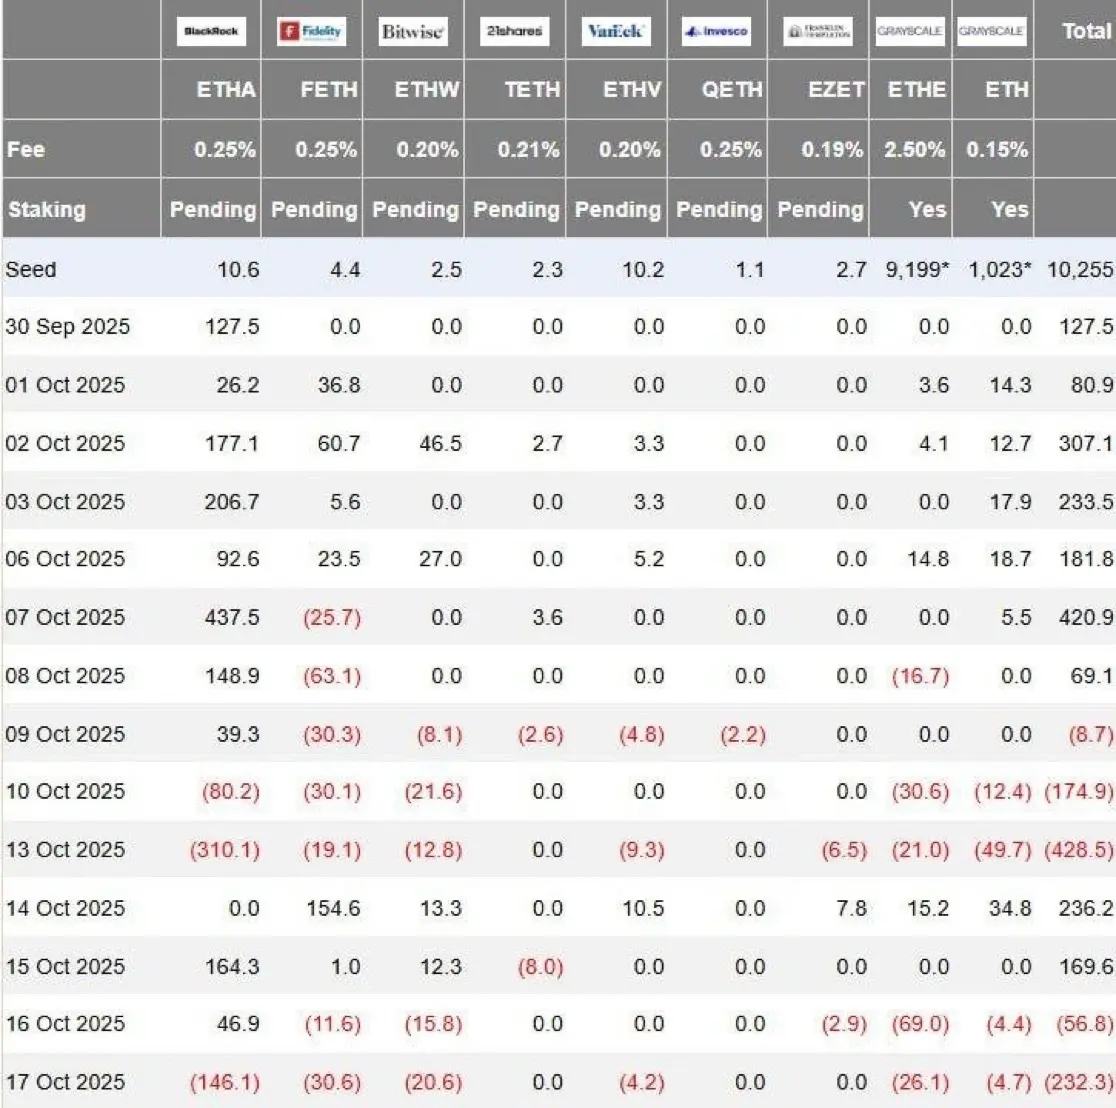Click the 08 Oct 2025 date
The image size is (1116, 1108).
[x=65, y=675]
